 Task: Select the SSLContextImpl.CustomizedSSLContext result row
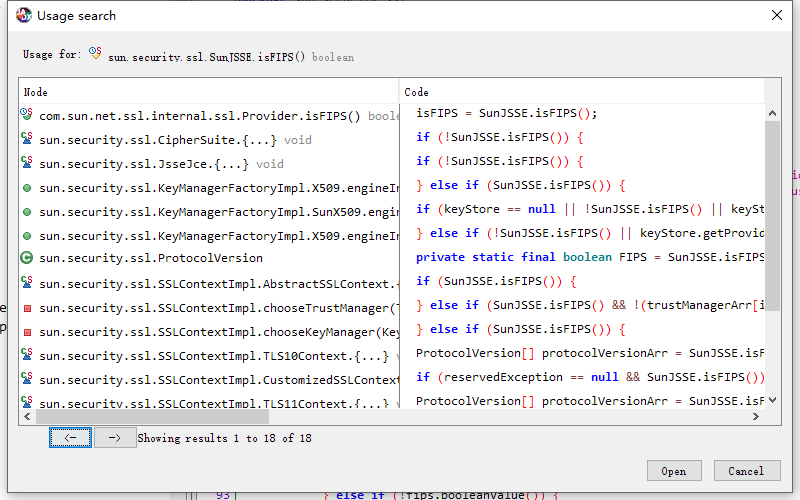(210, 380)
